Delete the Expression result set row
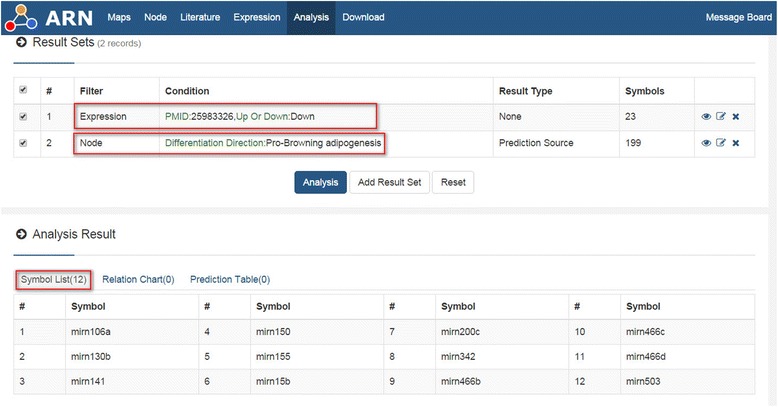 click(735, 116)
